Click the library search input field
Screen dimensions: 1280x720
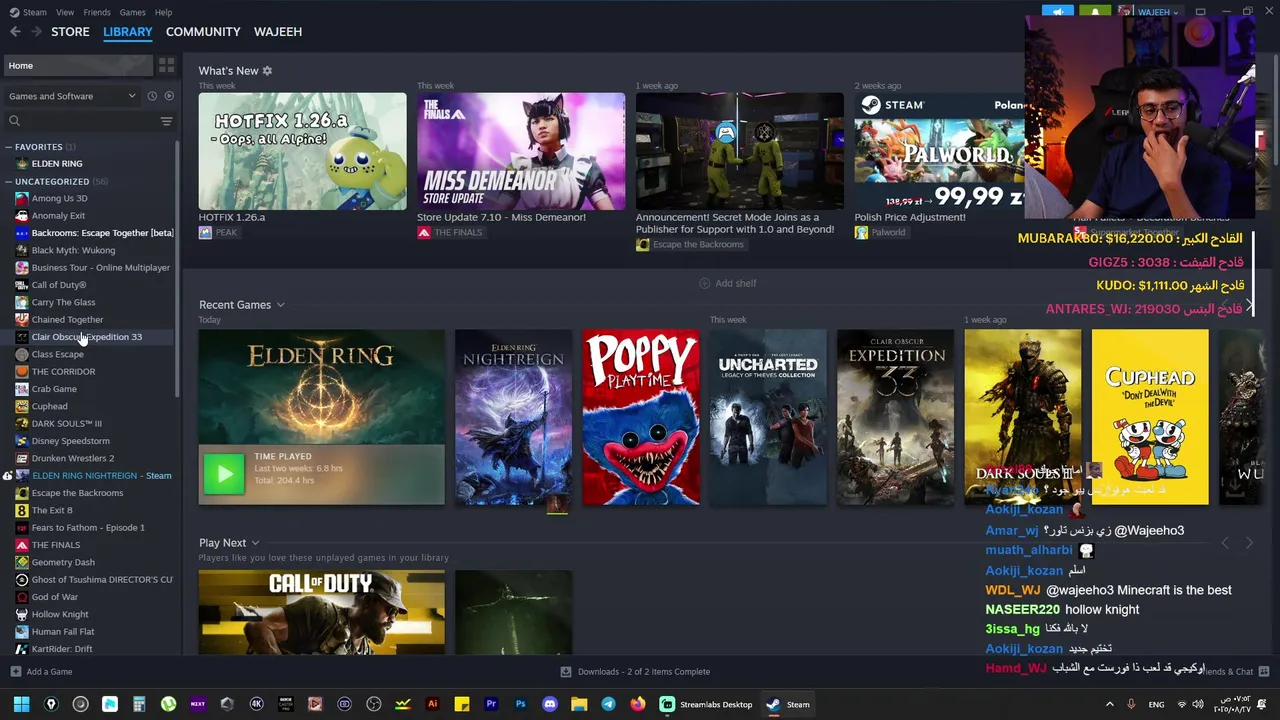pyautogui.click(x=90, y=121)
